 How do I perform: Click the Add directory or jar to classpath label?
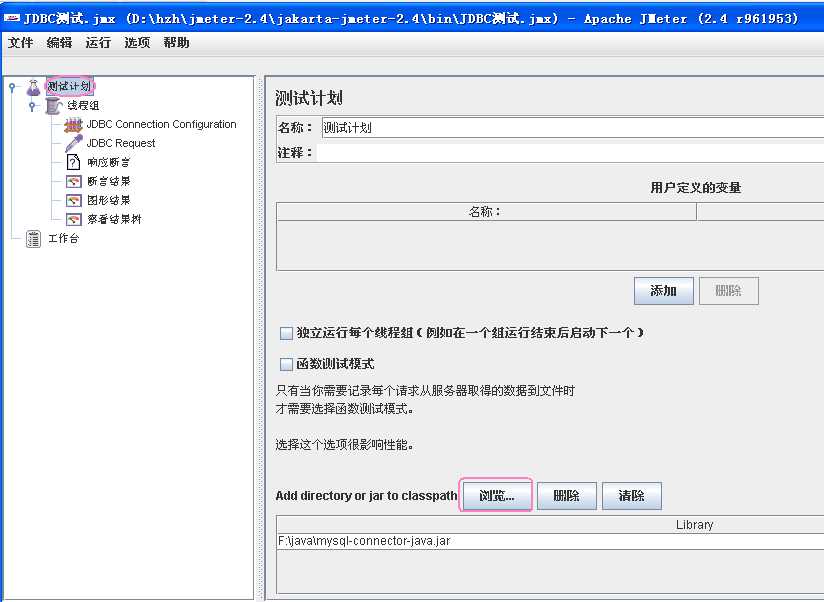(366, 496)
